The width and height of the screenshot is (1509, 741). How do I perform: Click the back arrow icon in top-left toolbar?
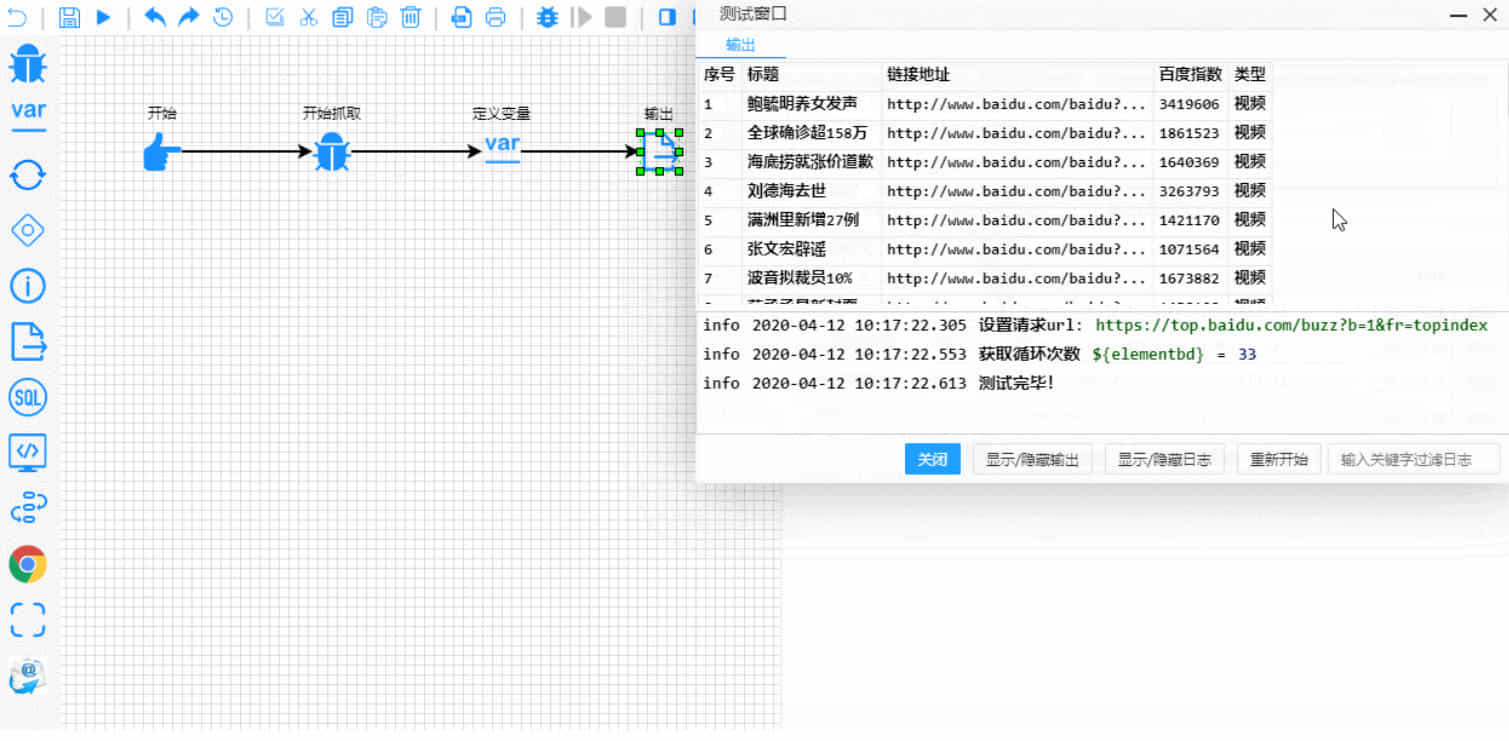point(16,17)
